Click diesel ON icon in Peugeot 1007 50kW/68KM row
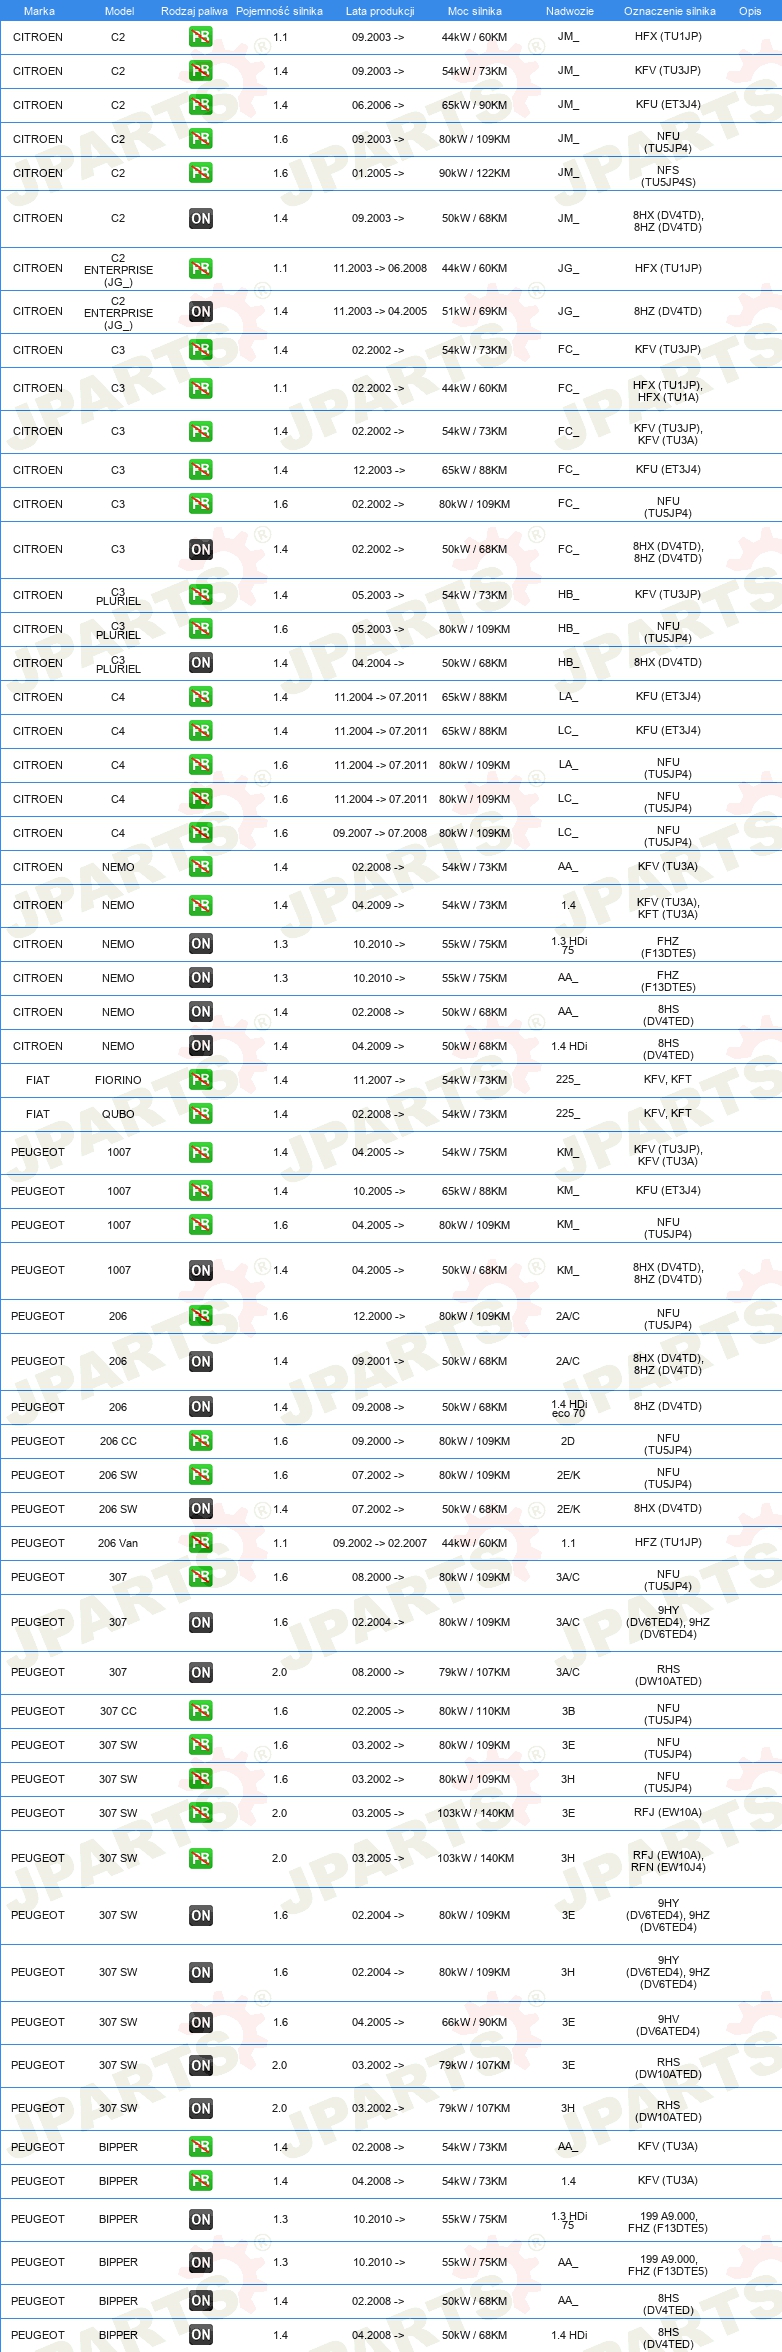Image resolution: width=782 pixels, height=2352 pixels. click(x=201, y=1270)
